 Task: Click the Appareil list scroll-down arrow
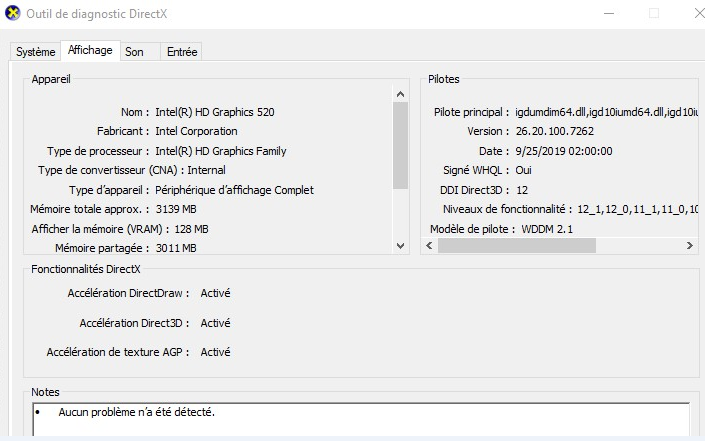click(x=401, y=246)
